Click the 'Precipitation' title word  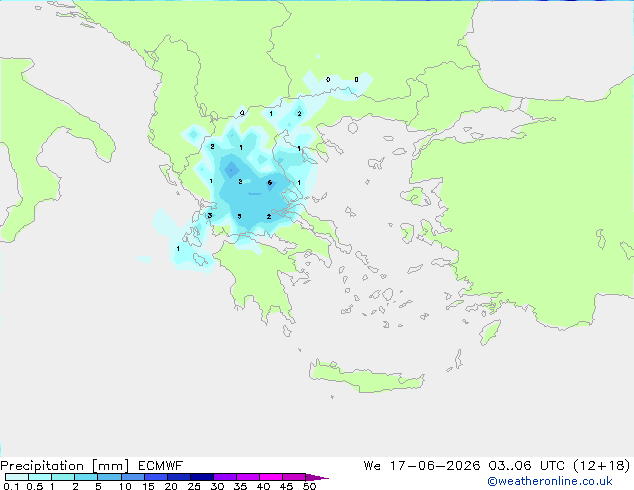pyautogui.click(x=42, y=466)
